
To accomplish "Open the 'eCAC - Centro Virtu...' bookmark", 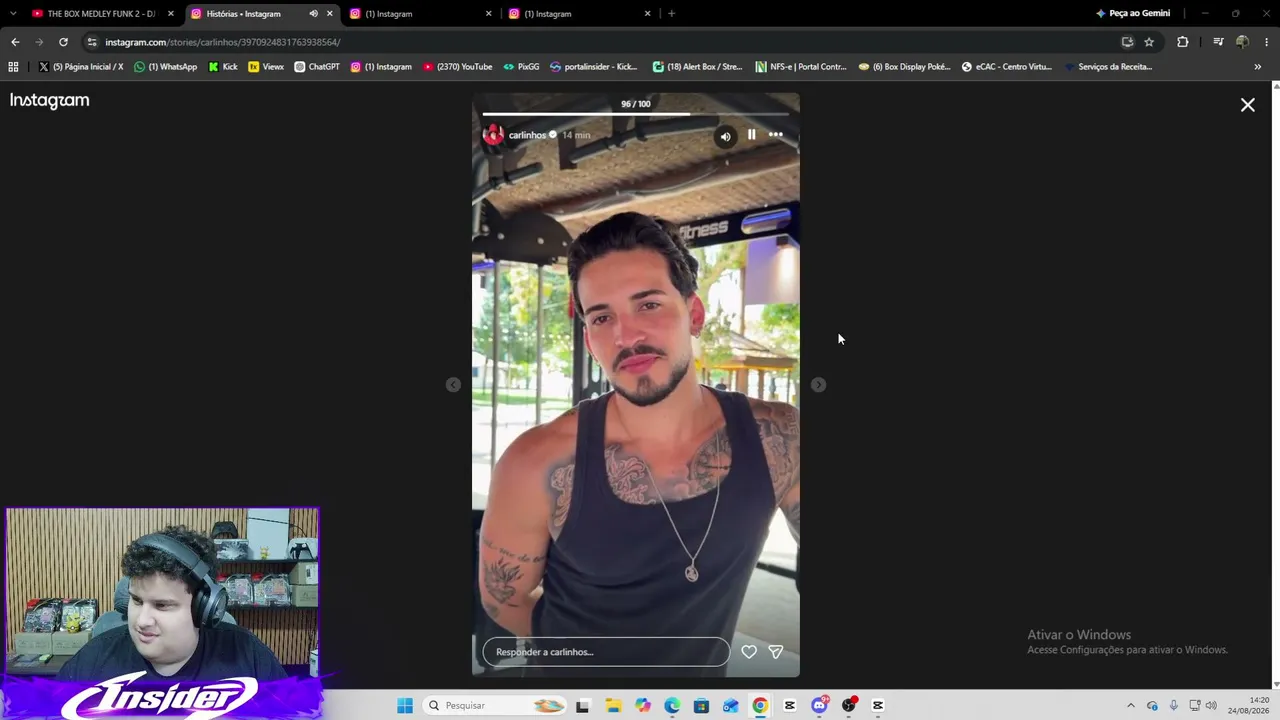I will [1007, 67].
